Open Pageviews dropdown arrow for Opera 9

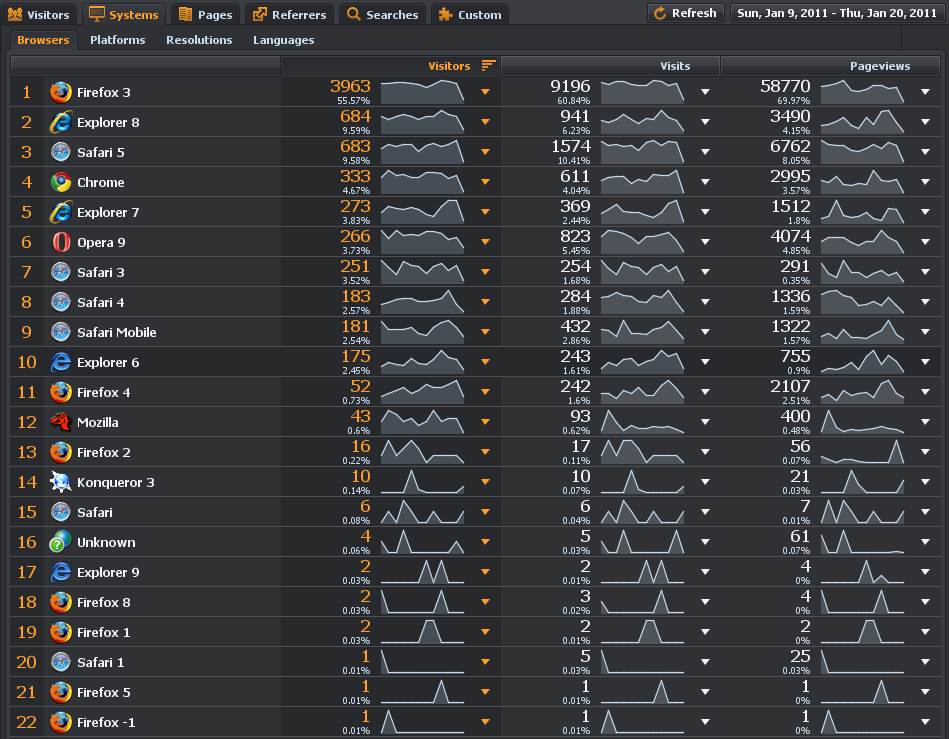point(925,242)
